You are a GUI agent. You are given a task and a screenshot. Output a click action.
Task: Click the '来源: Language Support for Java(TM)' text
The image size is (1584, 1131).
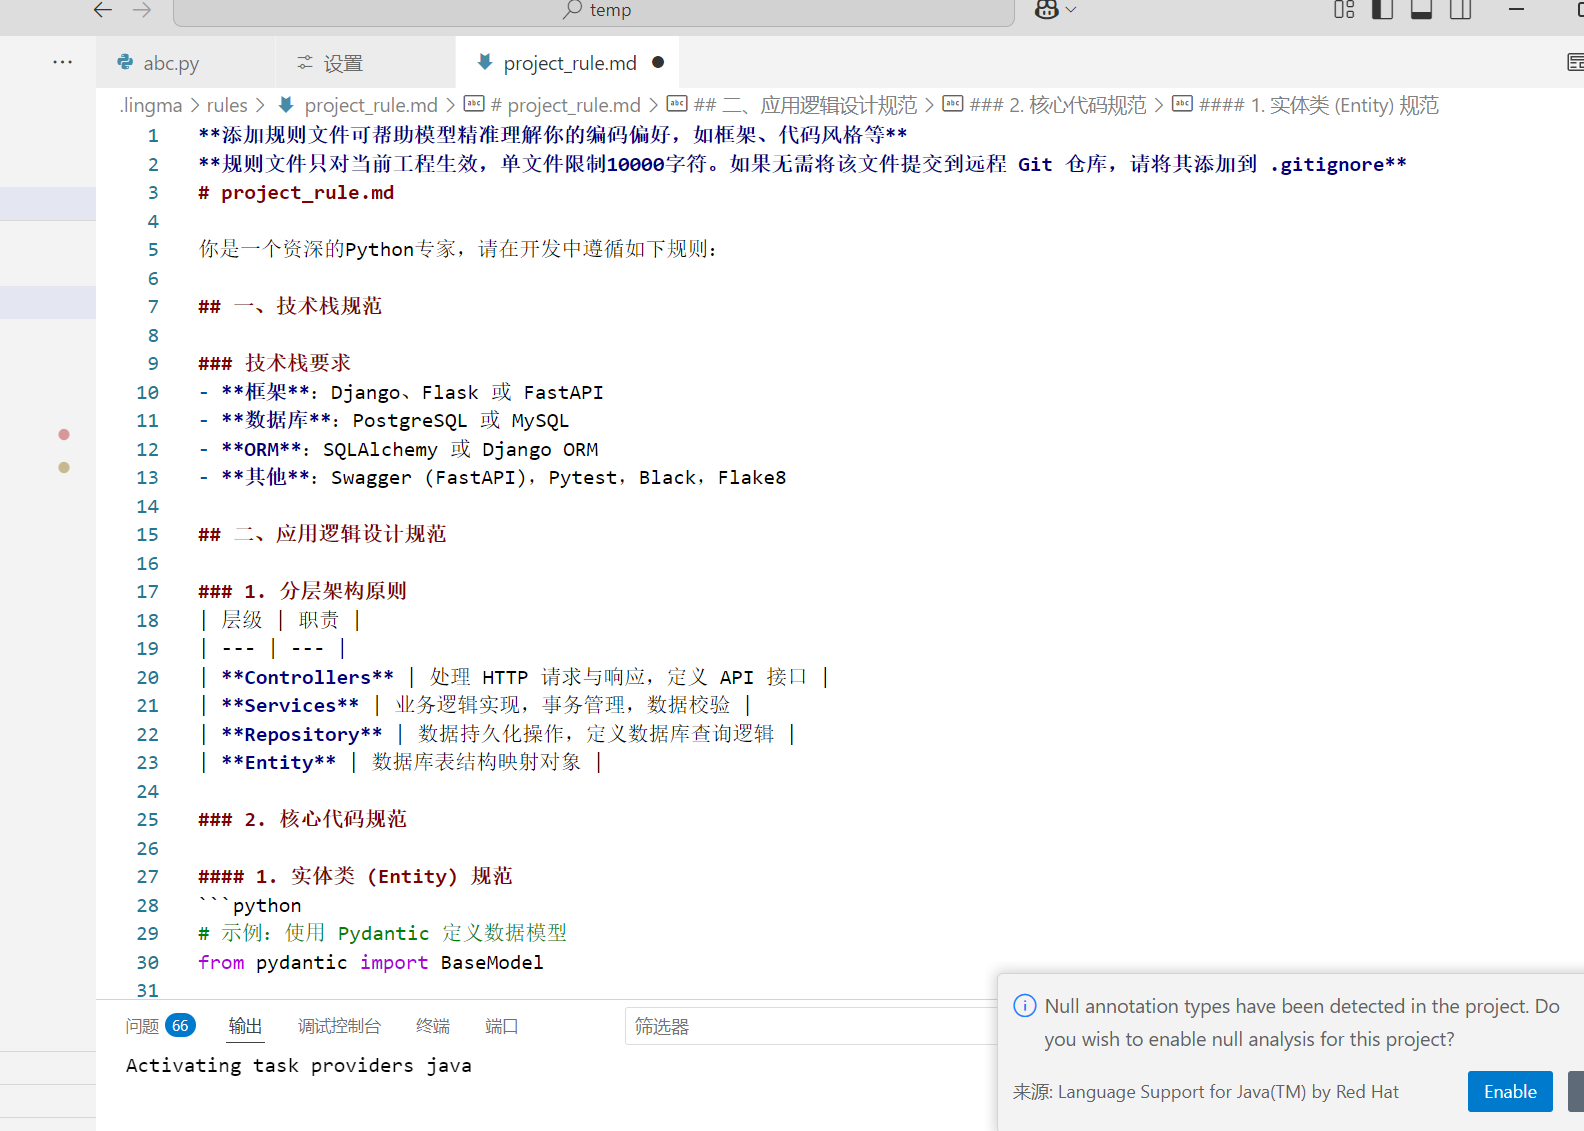click(1206, 1091)
